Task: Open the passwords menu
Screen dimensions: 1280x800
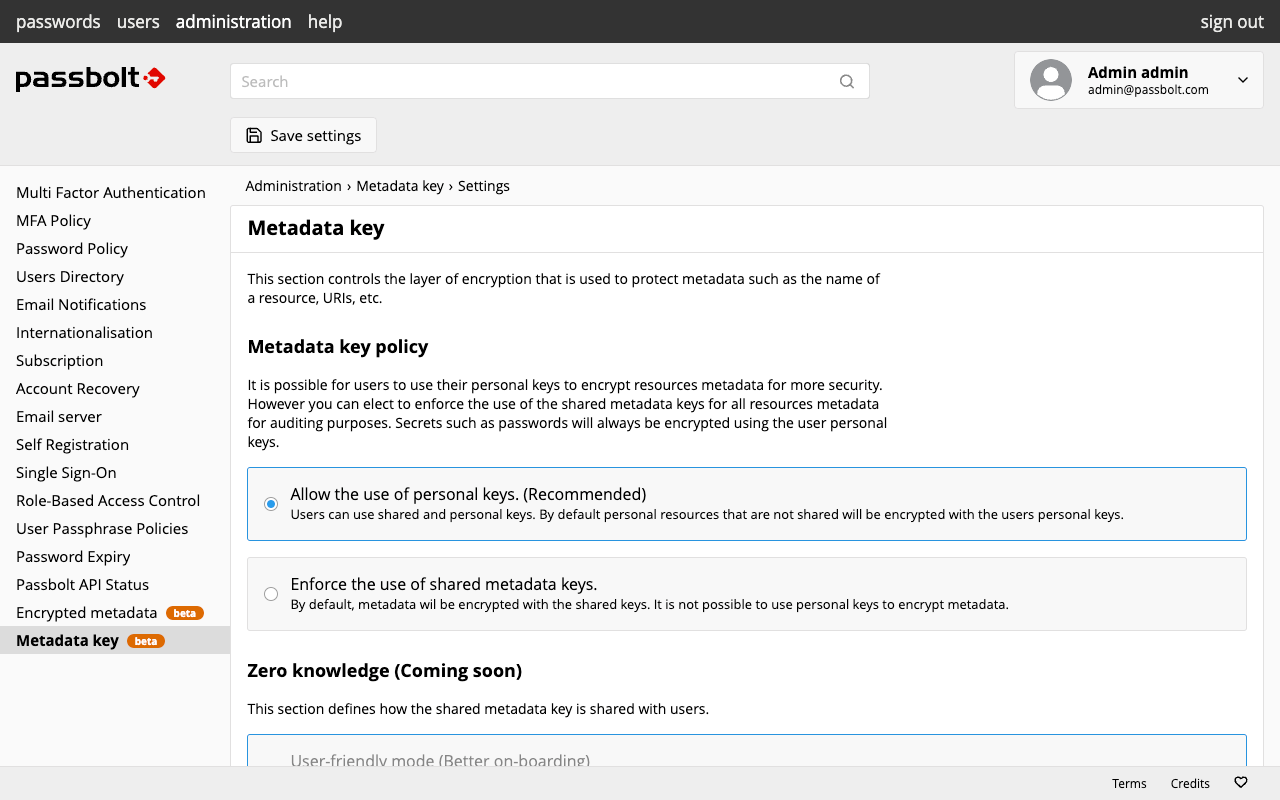Action: (x=58, y=22)
